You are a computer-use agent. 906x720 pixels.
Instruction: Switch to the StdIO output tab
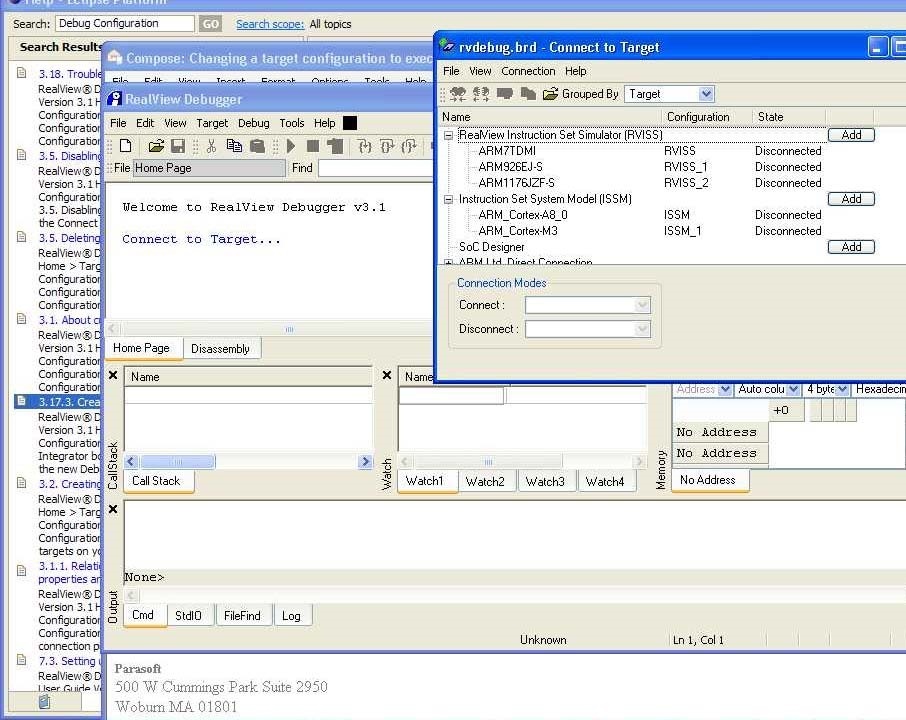188,616
